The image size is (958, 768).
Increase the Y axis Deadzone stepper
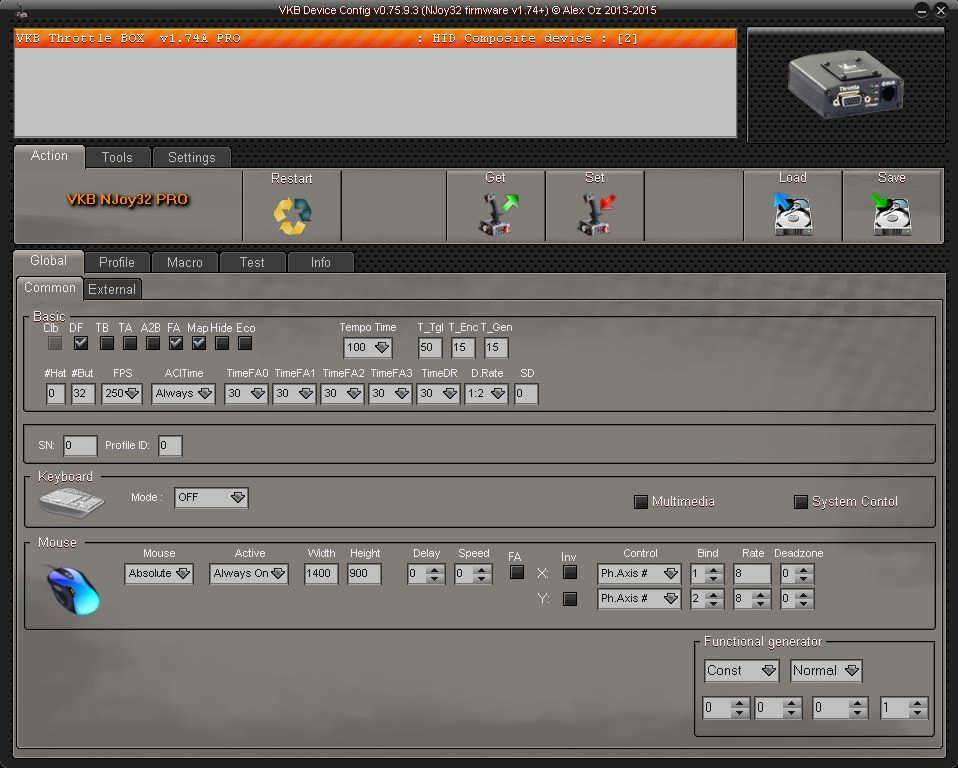804,594
